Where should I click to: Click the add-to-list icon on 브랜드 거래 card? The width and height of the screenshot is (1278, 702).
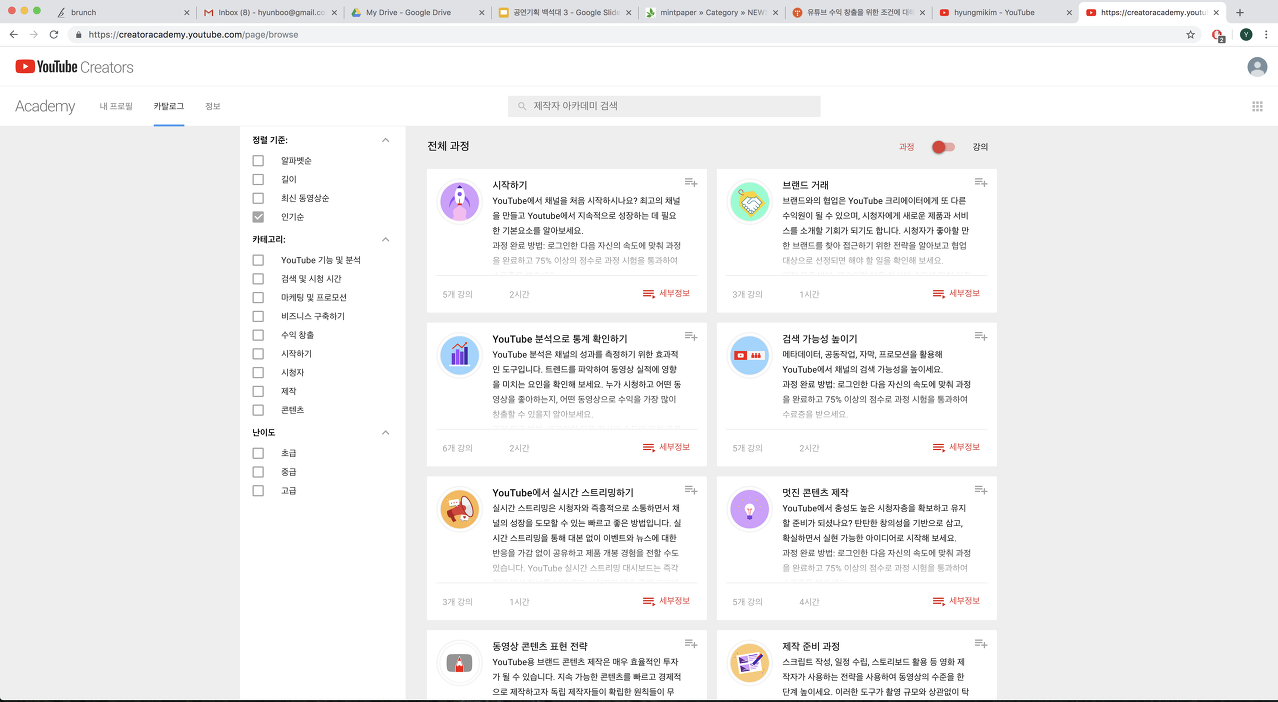click(x=980, y=181)
